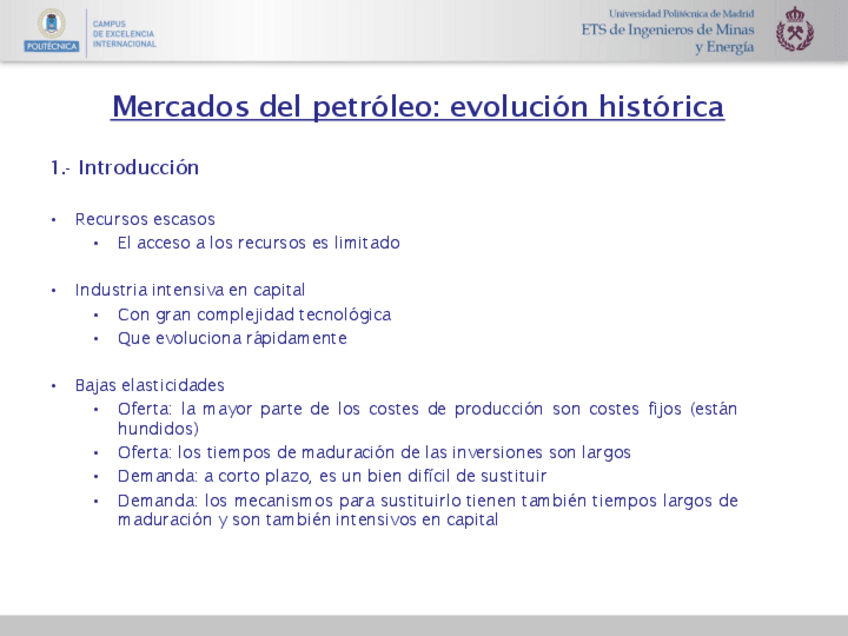Select the 'Recursos escasos' bullet
Viewport: 848px width, 636px height.
point(145,219)
